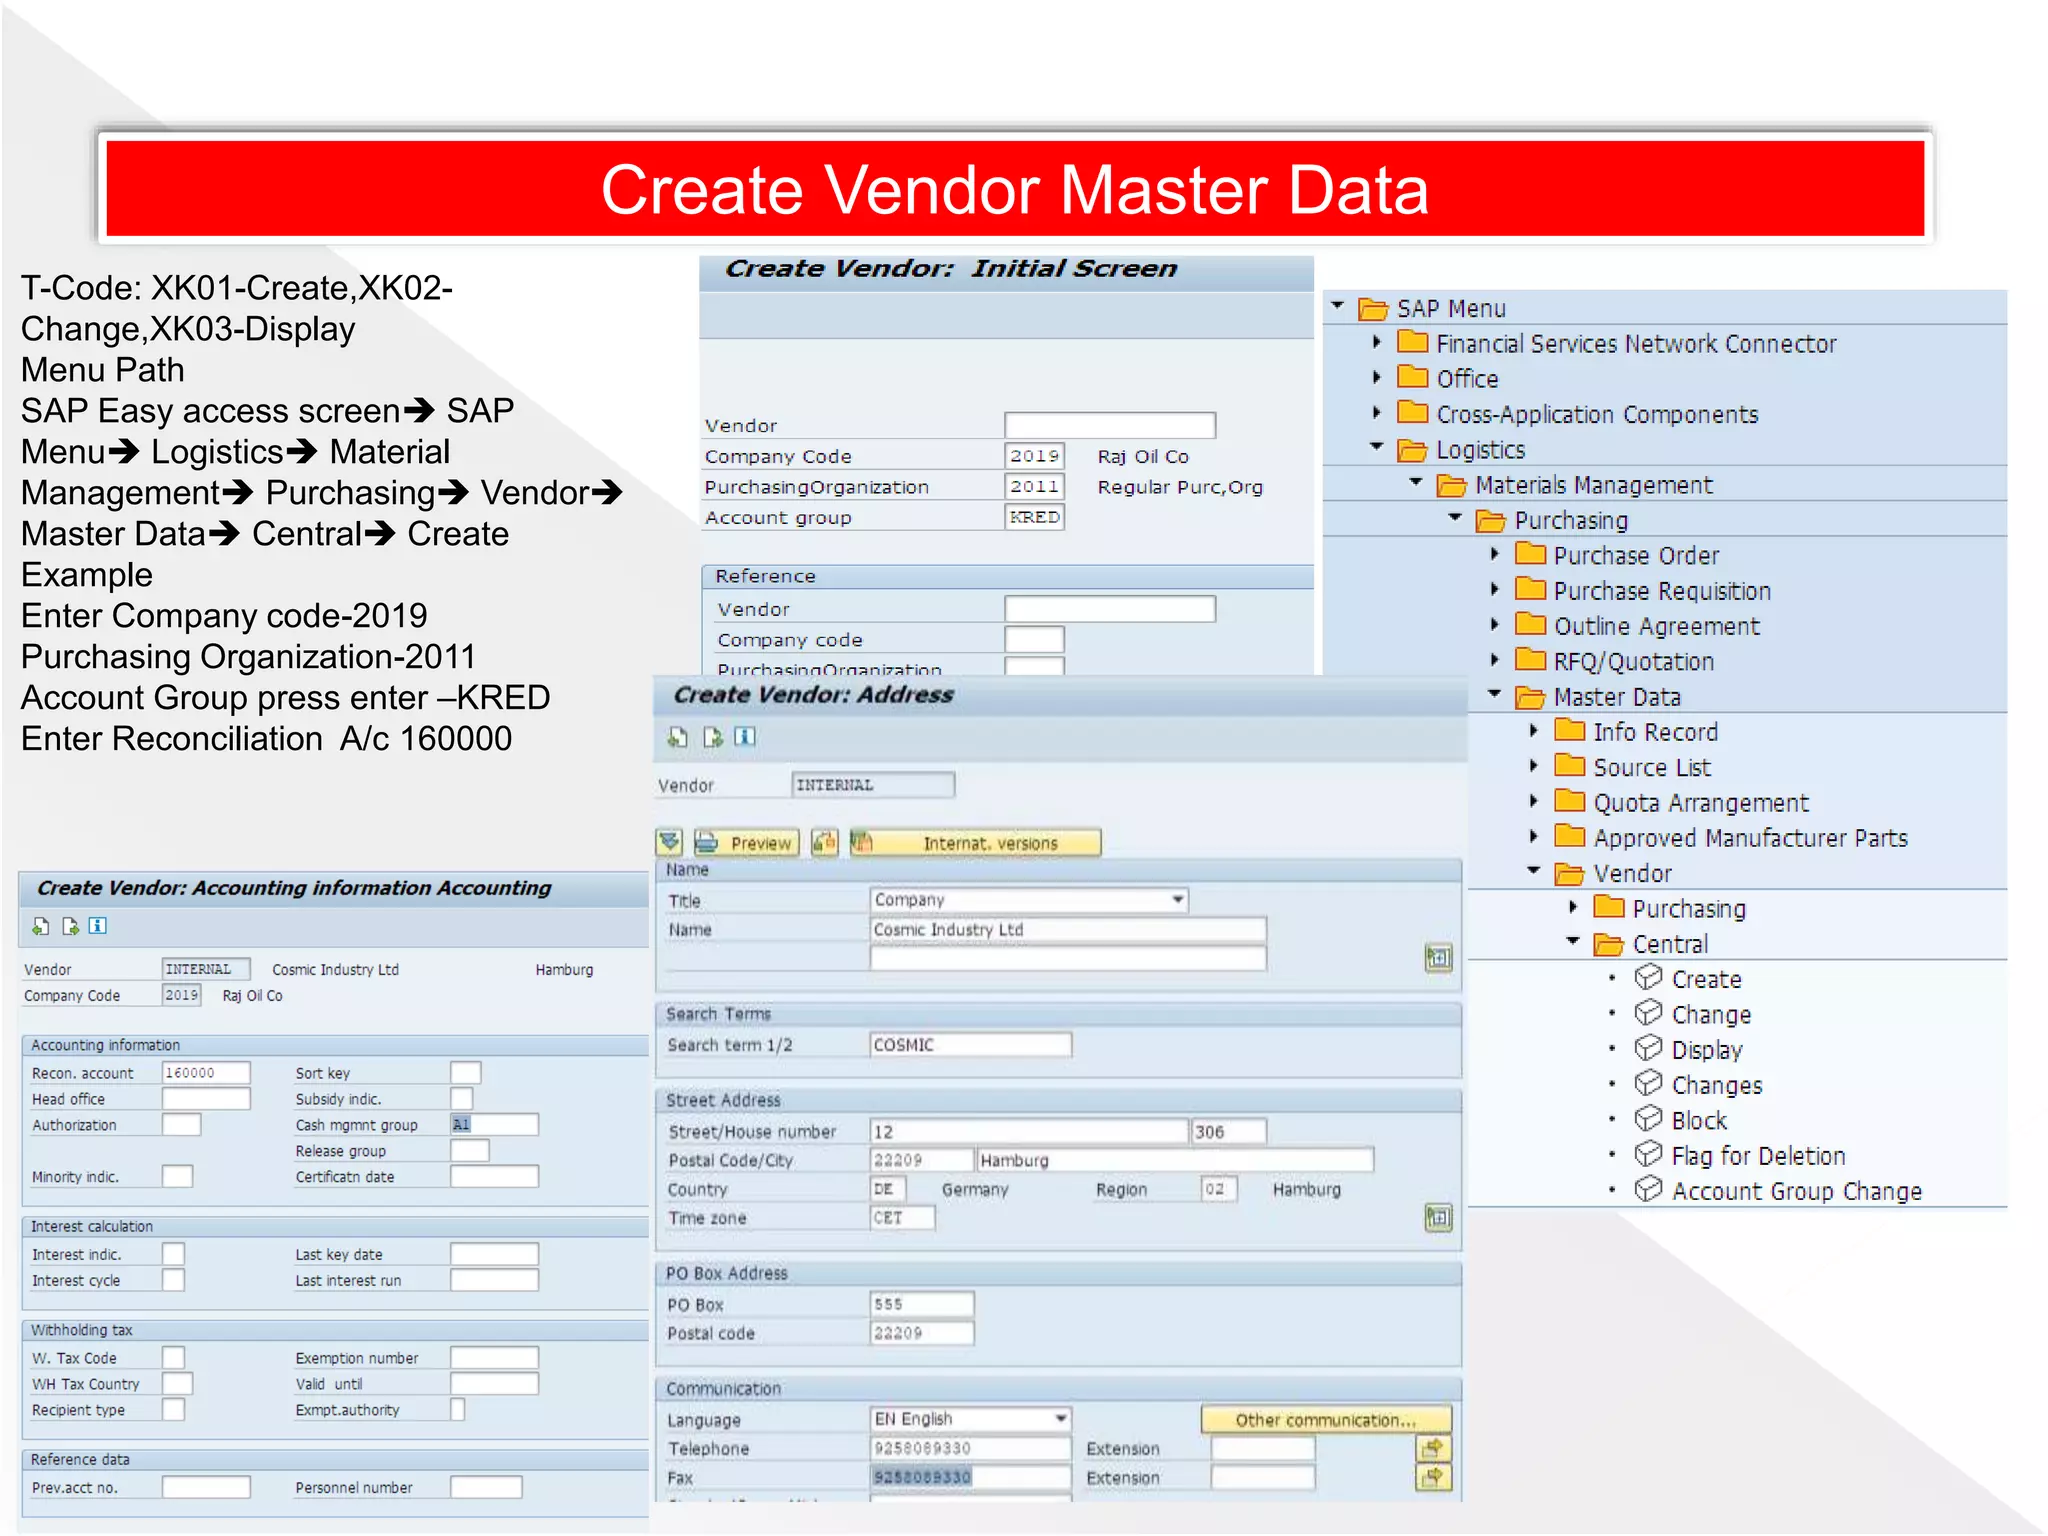Click the Time zone field showing CET

(x=902, y=1217)
